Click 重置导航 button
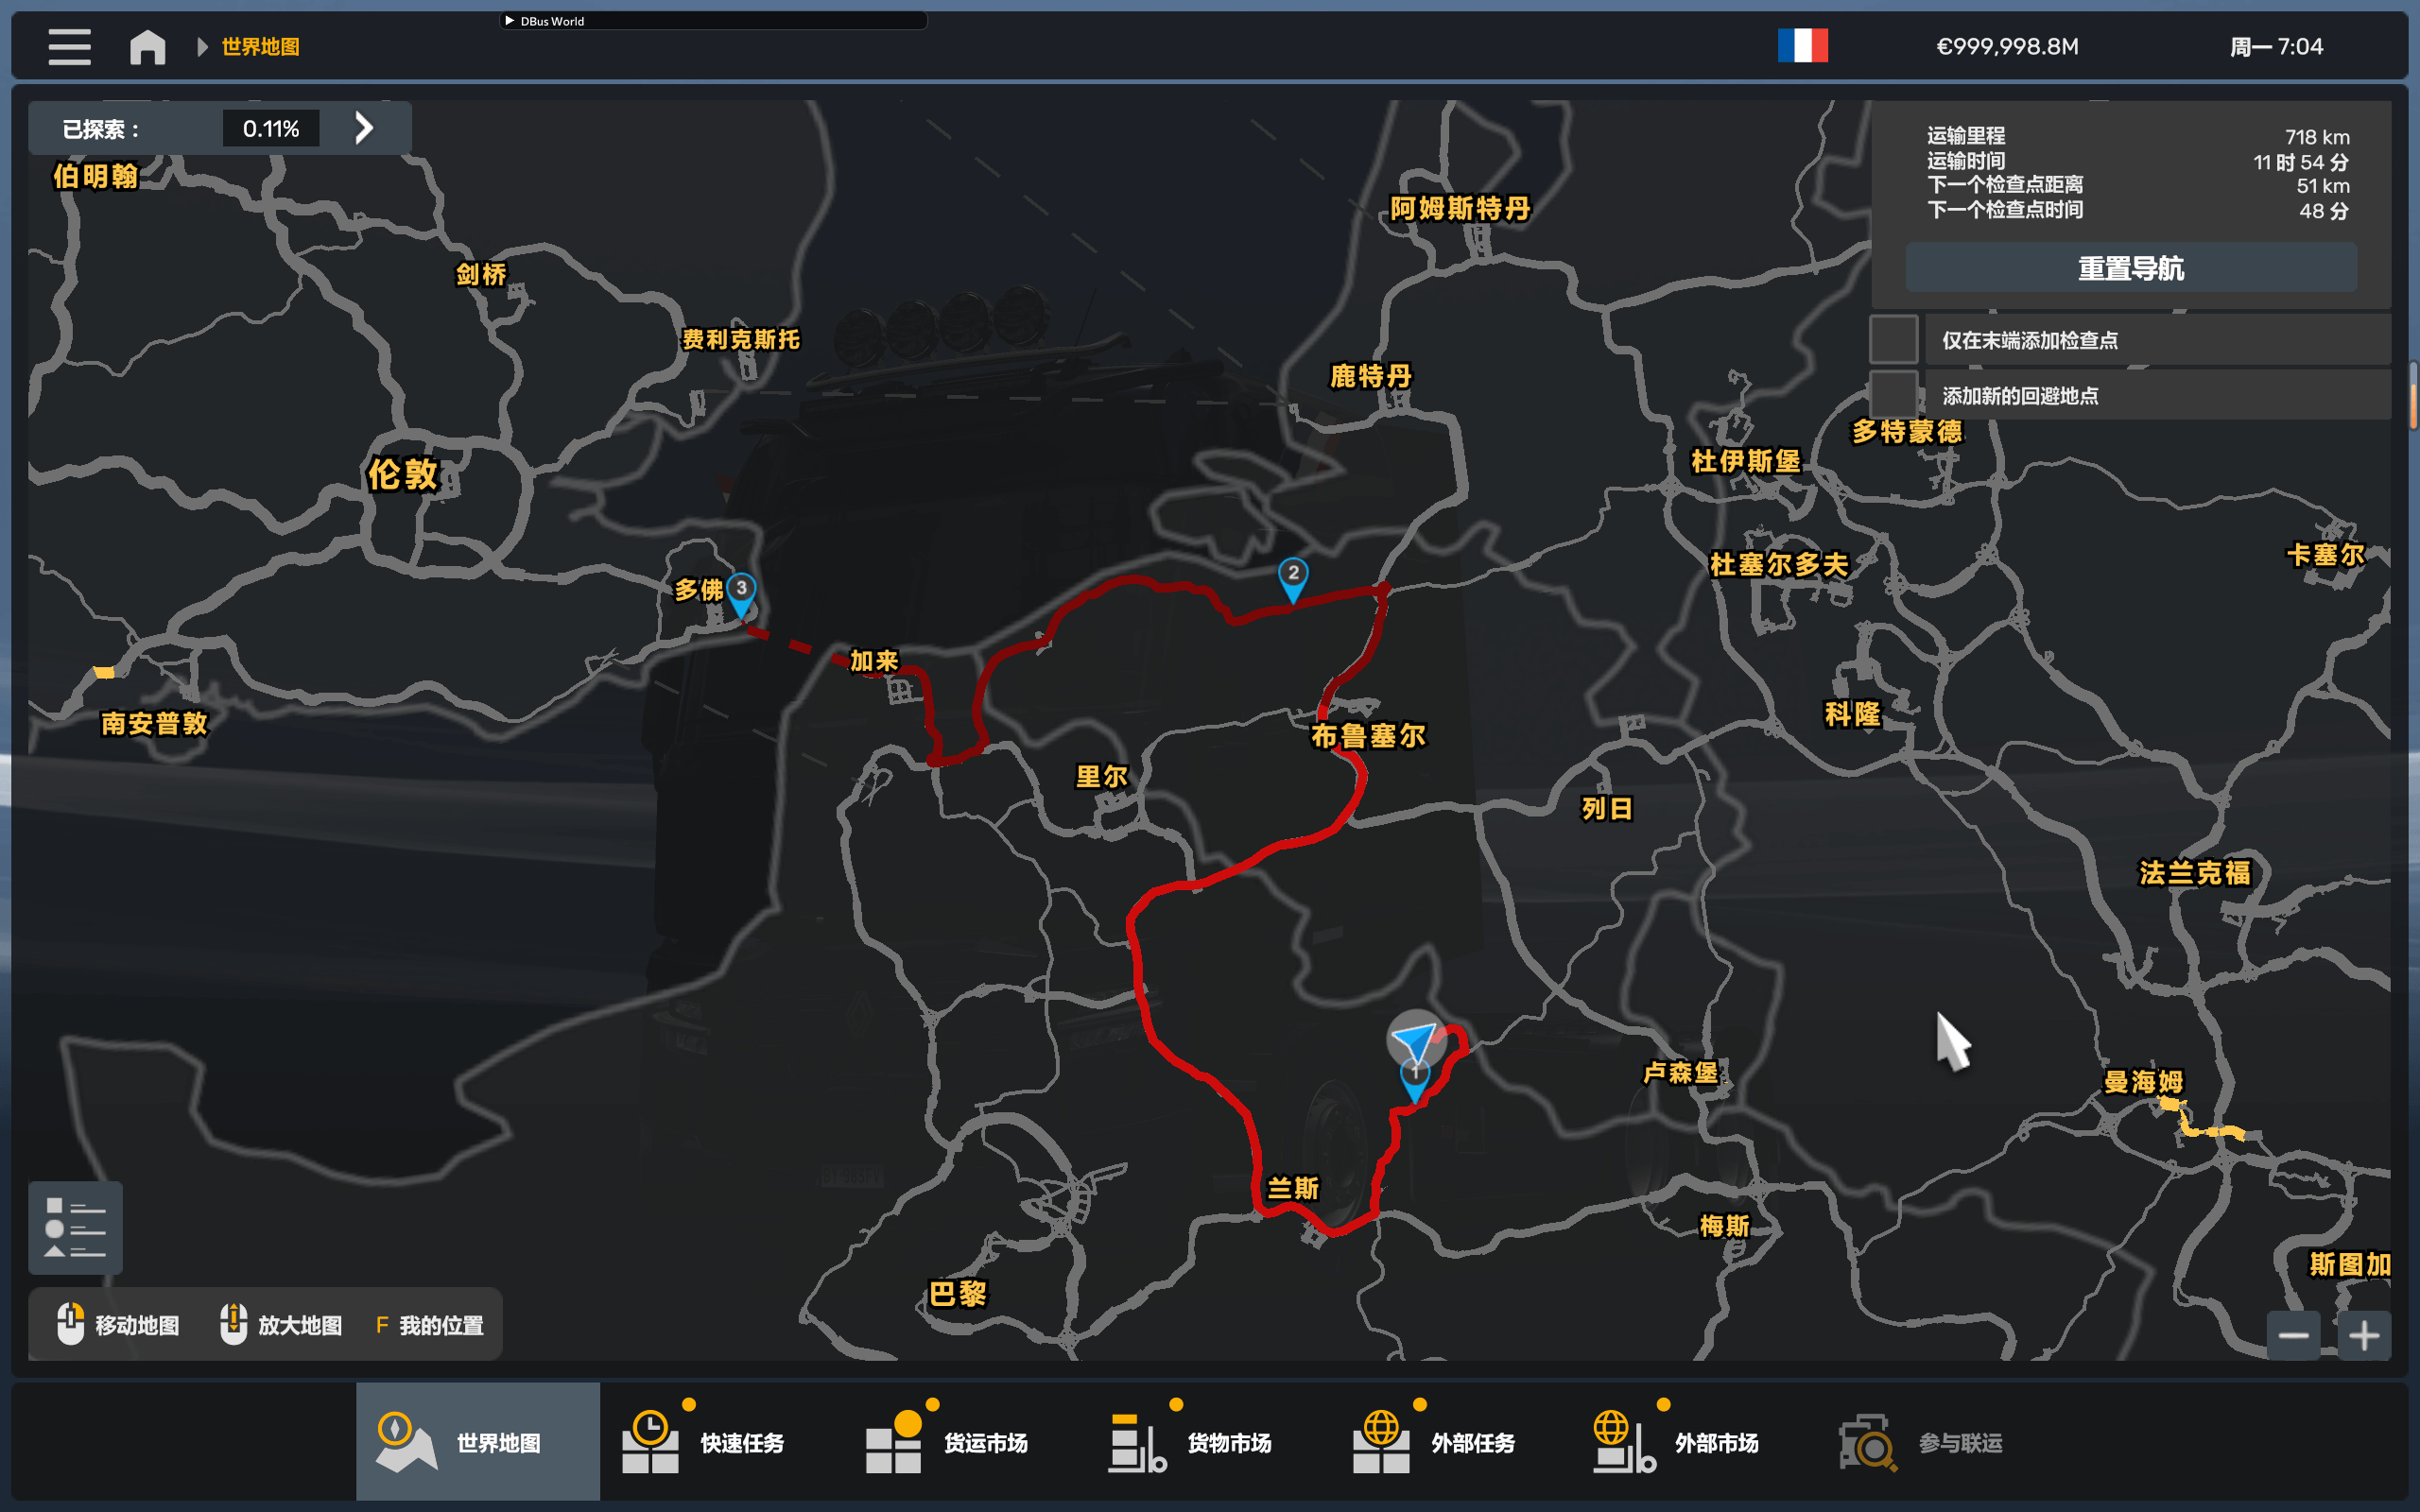This screenshot has width=2420, height=1512. click(x=2130, y=268)
